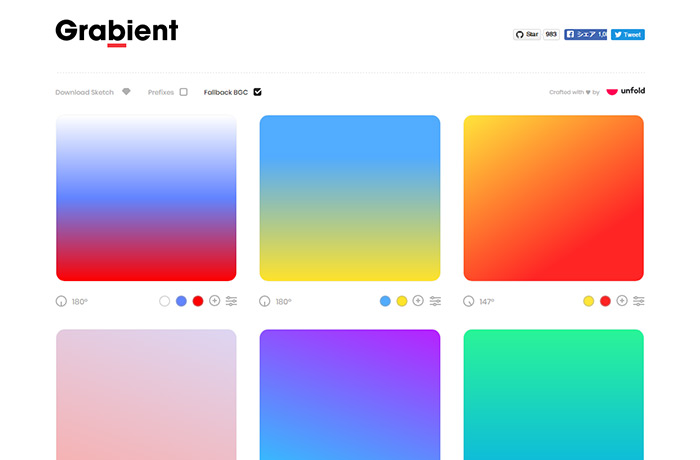700x460 pixels.
Task: Click the GitHub Star button
Action: pyautogui.click(x=527, y=34)
